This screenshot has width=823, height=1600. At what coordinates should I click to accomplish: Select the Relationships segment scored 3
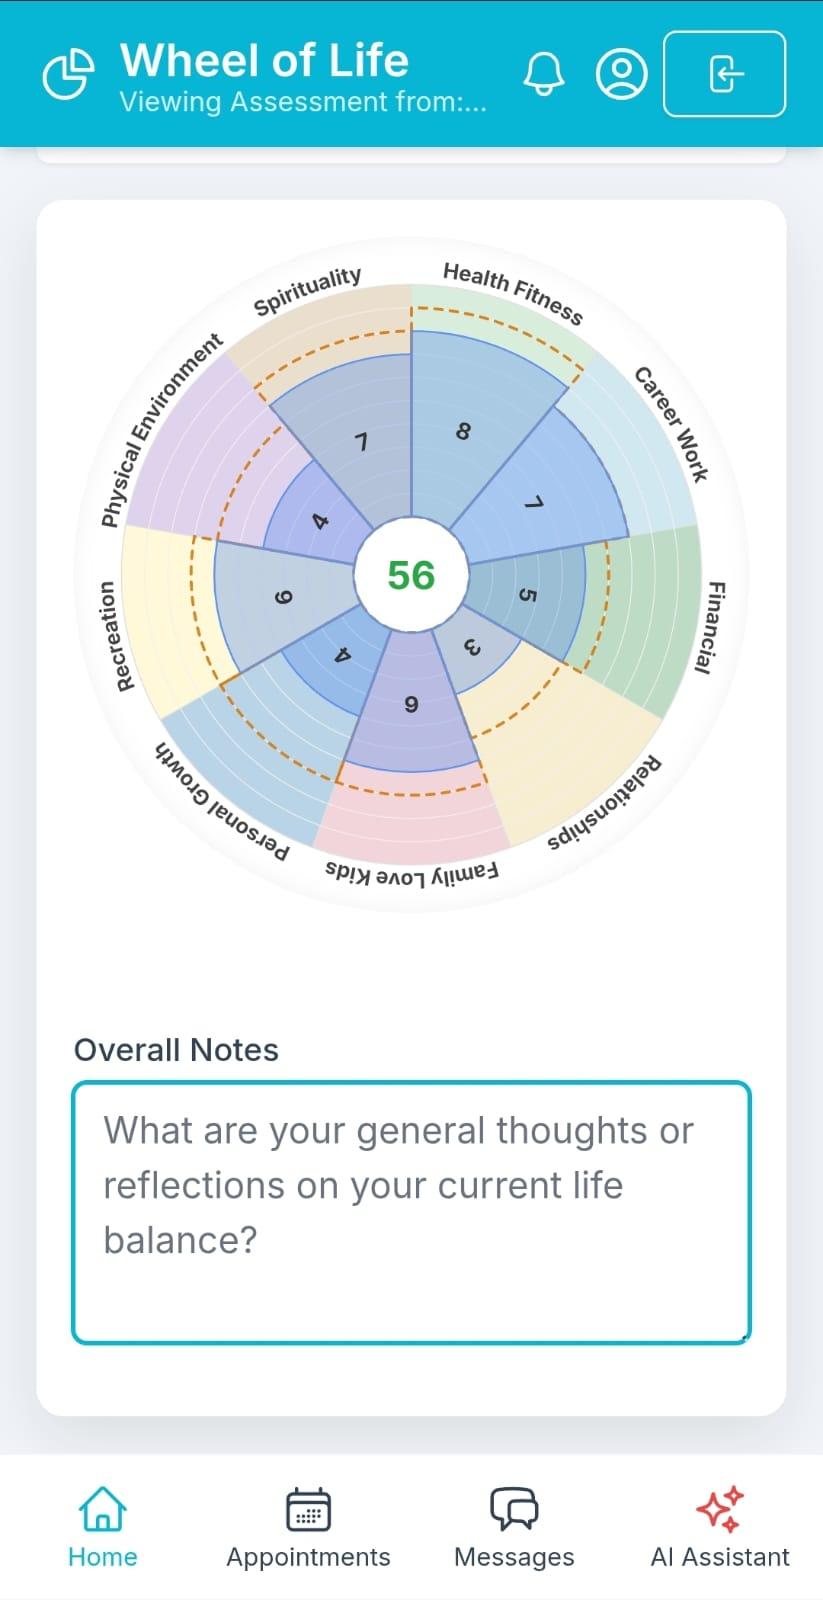(x=473, y=648)
